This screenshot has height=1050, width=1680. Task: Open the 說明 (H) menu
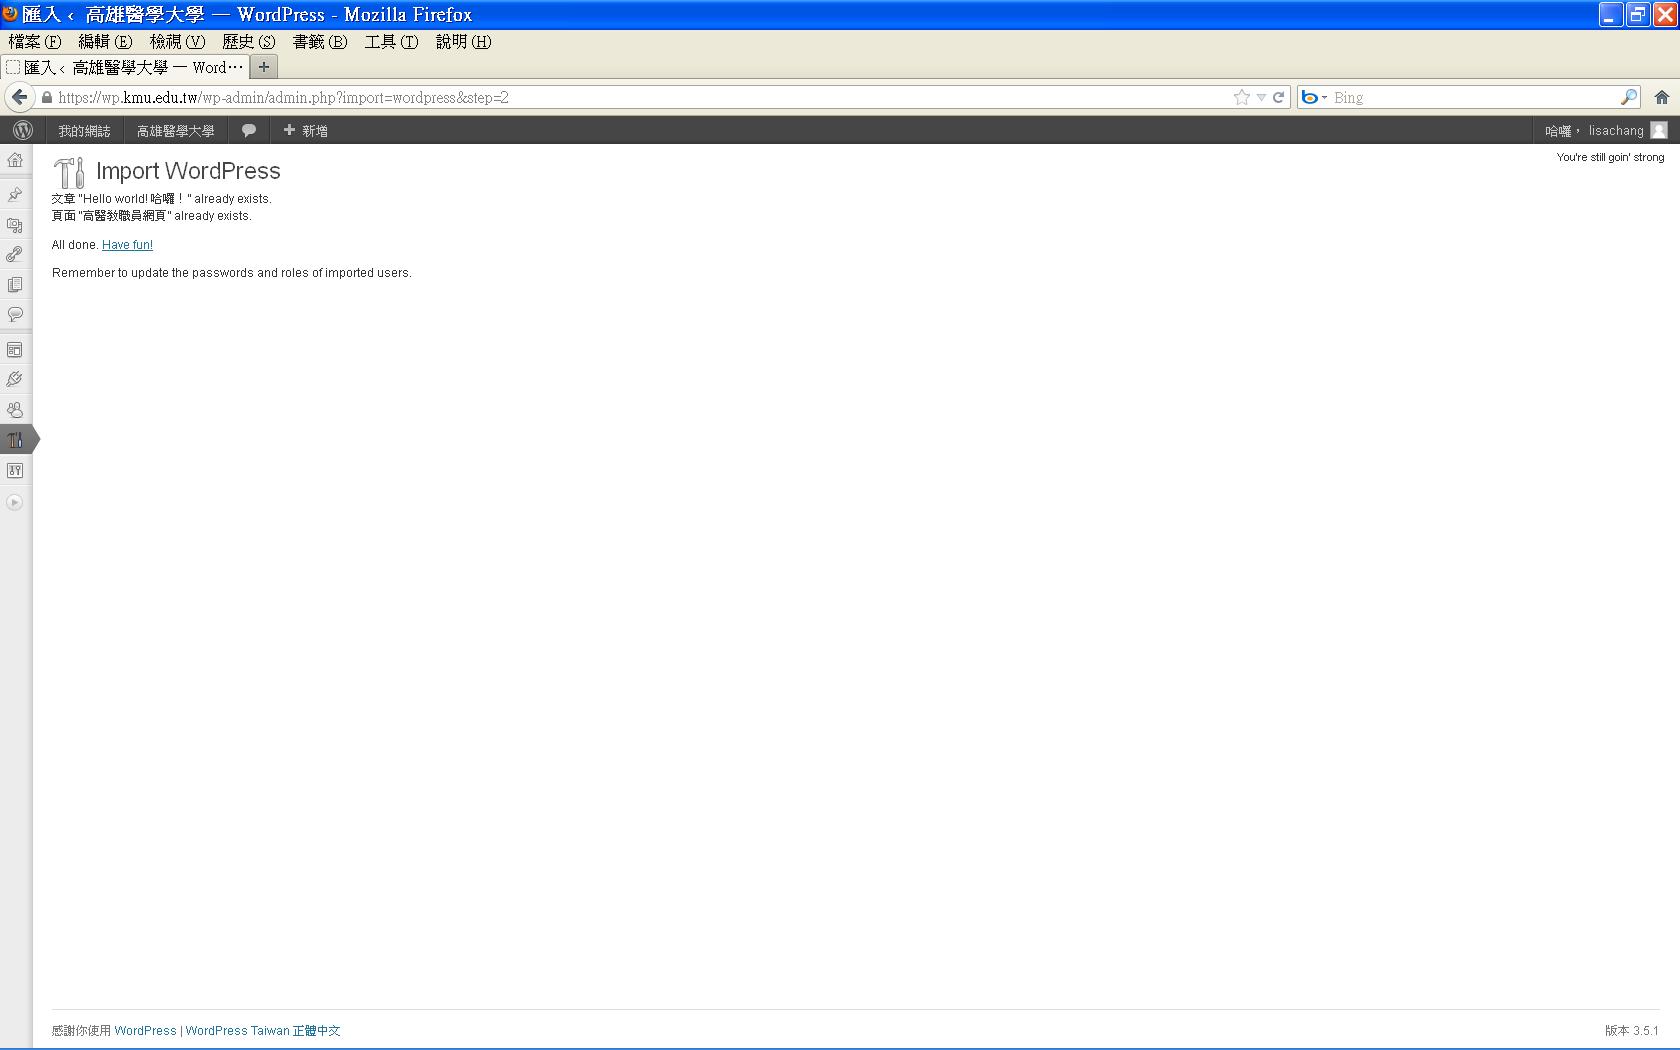click(463, 42)
